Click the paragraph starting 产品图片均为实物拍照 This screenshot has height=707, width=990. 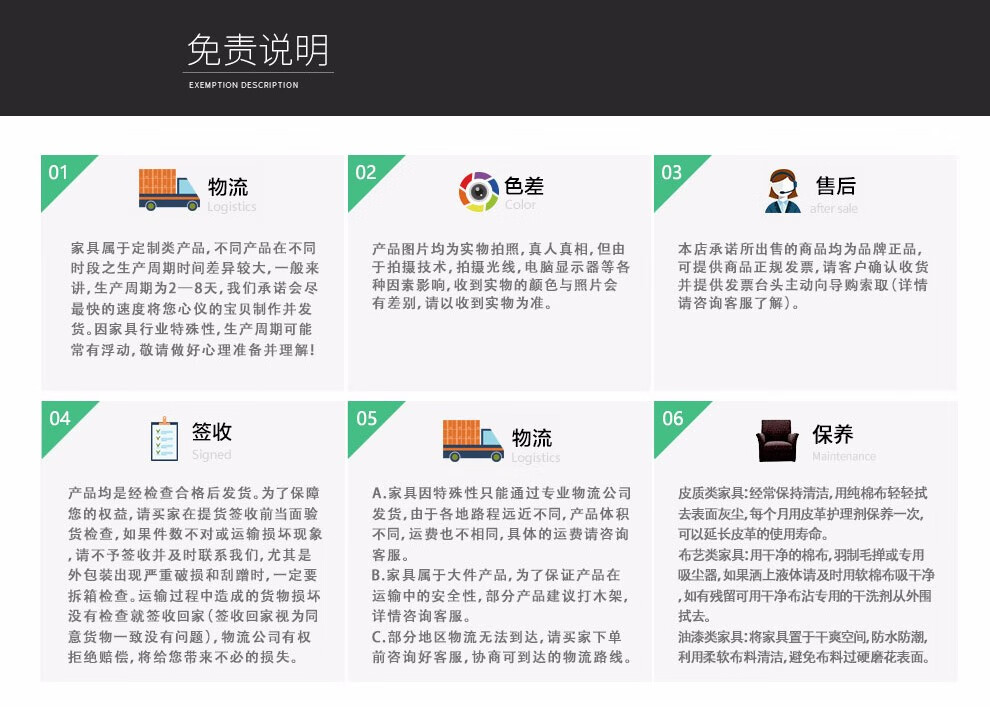tap(501, 276)
